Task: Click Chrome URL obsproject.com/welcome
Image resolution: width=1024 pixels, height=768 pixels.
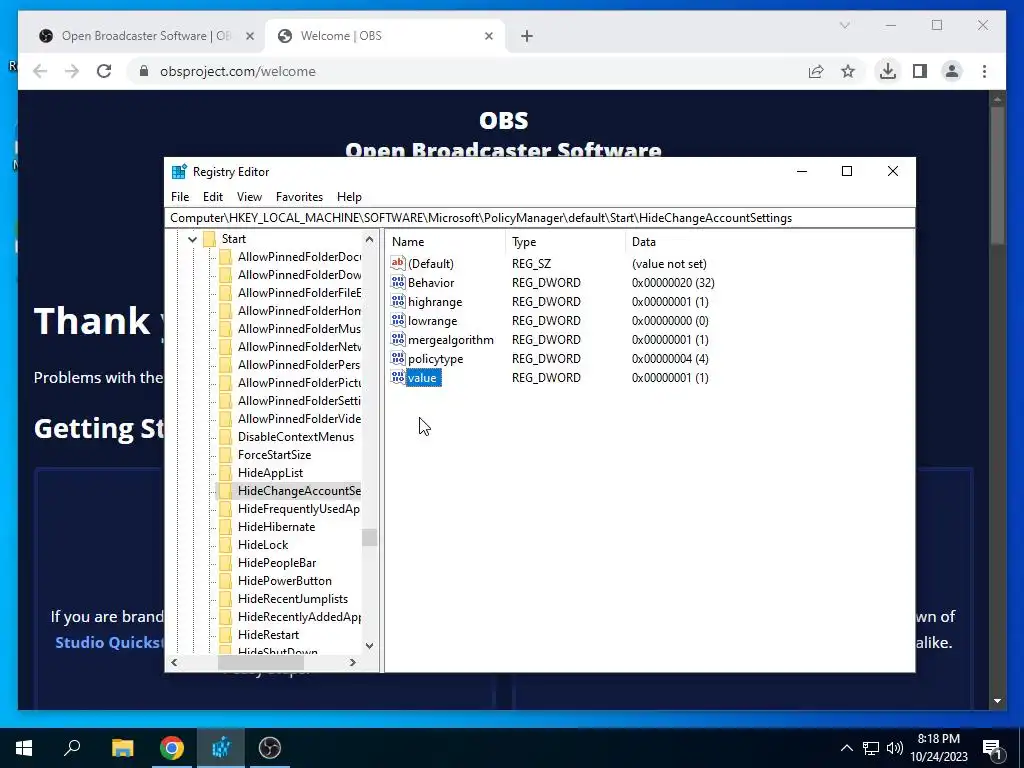Action: point(238,71)
